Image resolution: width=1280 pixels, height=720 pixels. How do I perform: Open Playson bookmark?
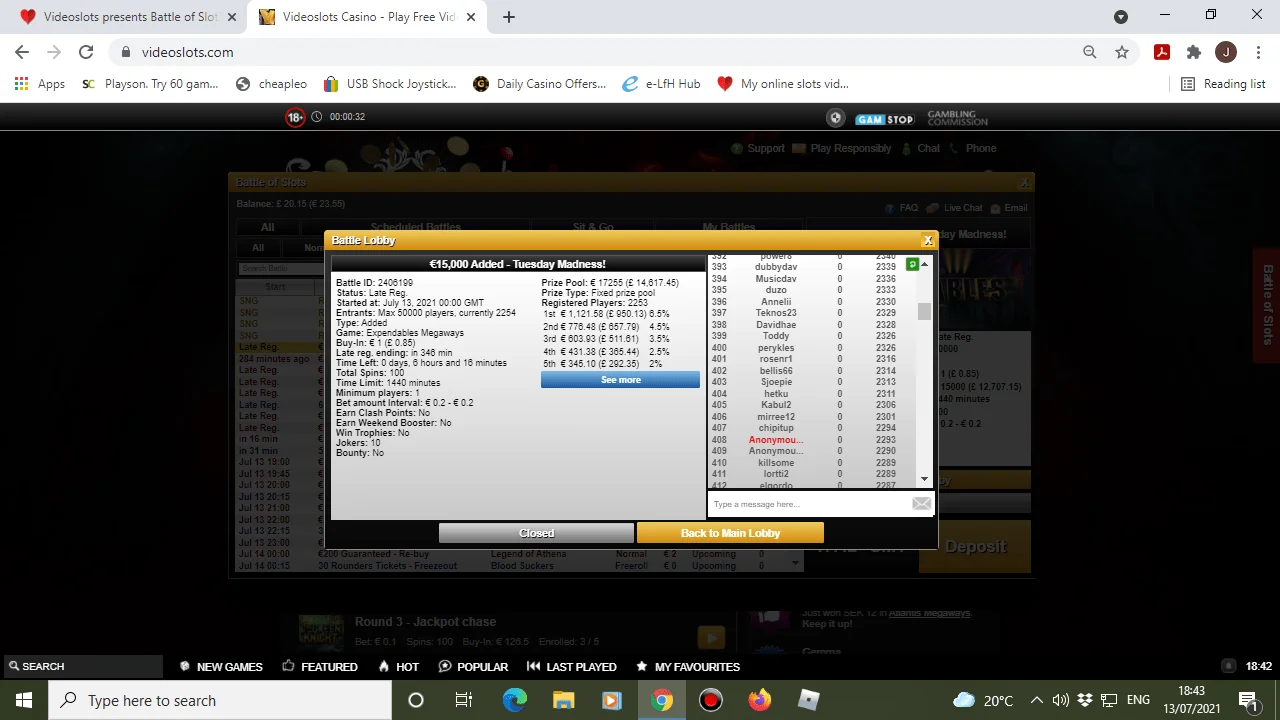click(x=150, y=84)
